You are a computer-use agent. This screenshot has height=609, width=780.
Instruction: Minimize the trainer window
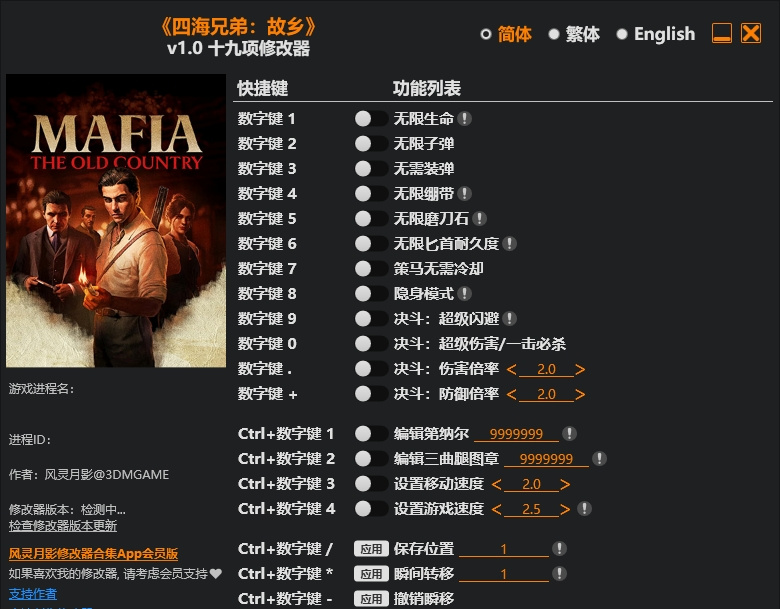click(x=722, y=33)
